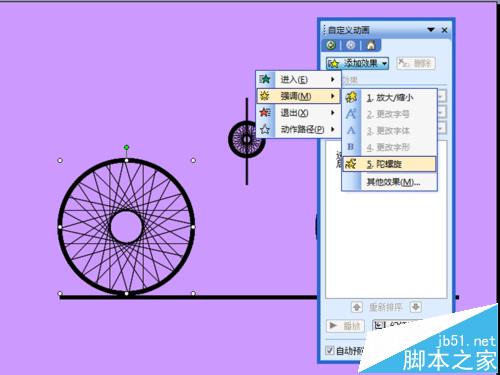
Task: Click the green rotation handle of the wheel
Action: pyautogui.click(x=126, y=147)
